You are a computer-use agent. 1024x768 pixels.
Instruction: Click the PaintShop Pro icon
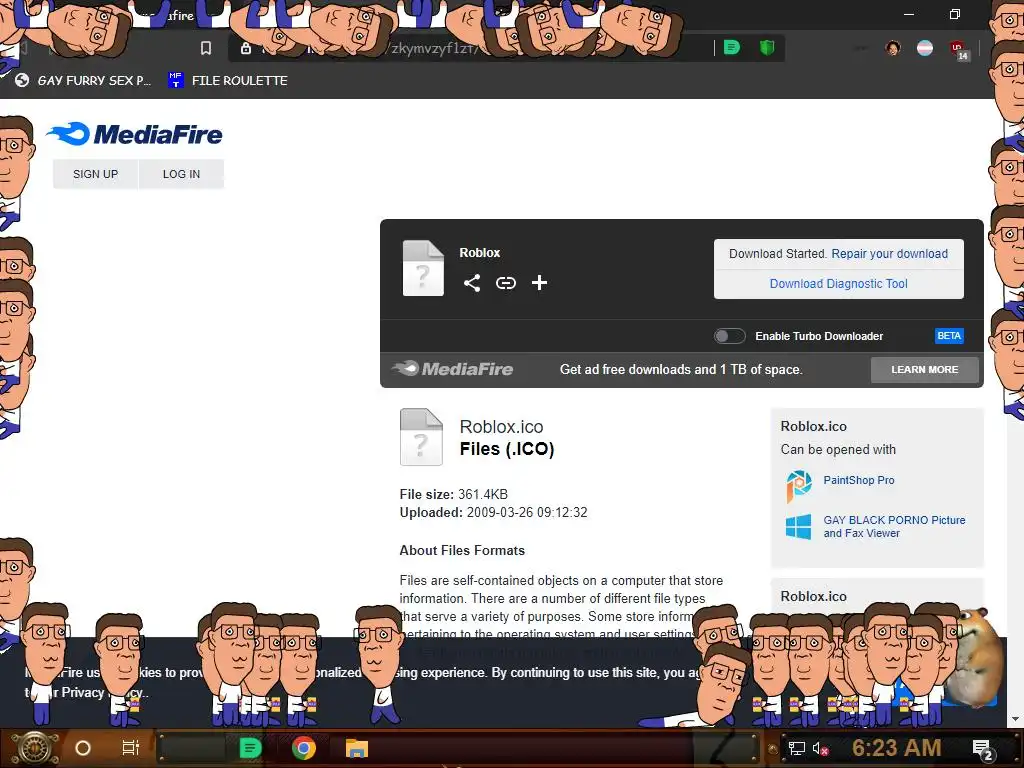799,485
